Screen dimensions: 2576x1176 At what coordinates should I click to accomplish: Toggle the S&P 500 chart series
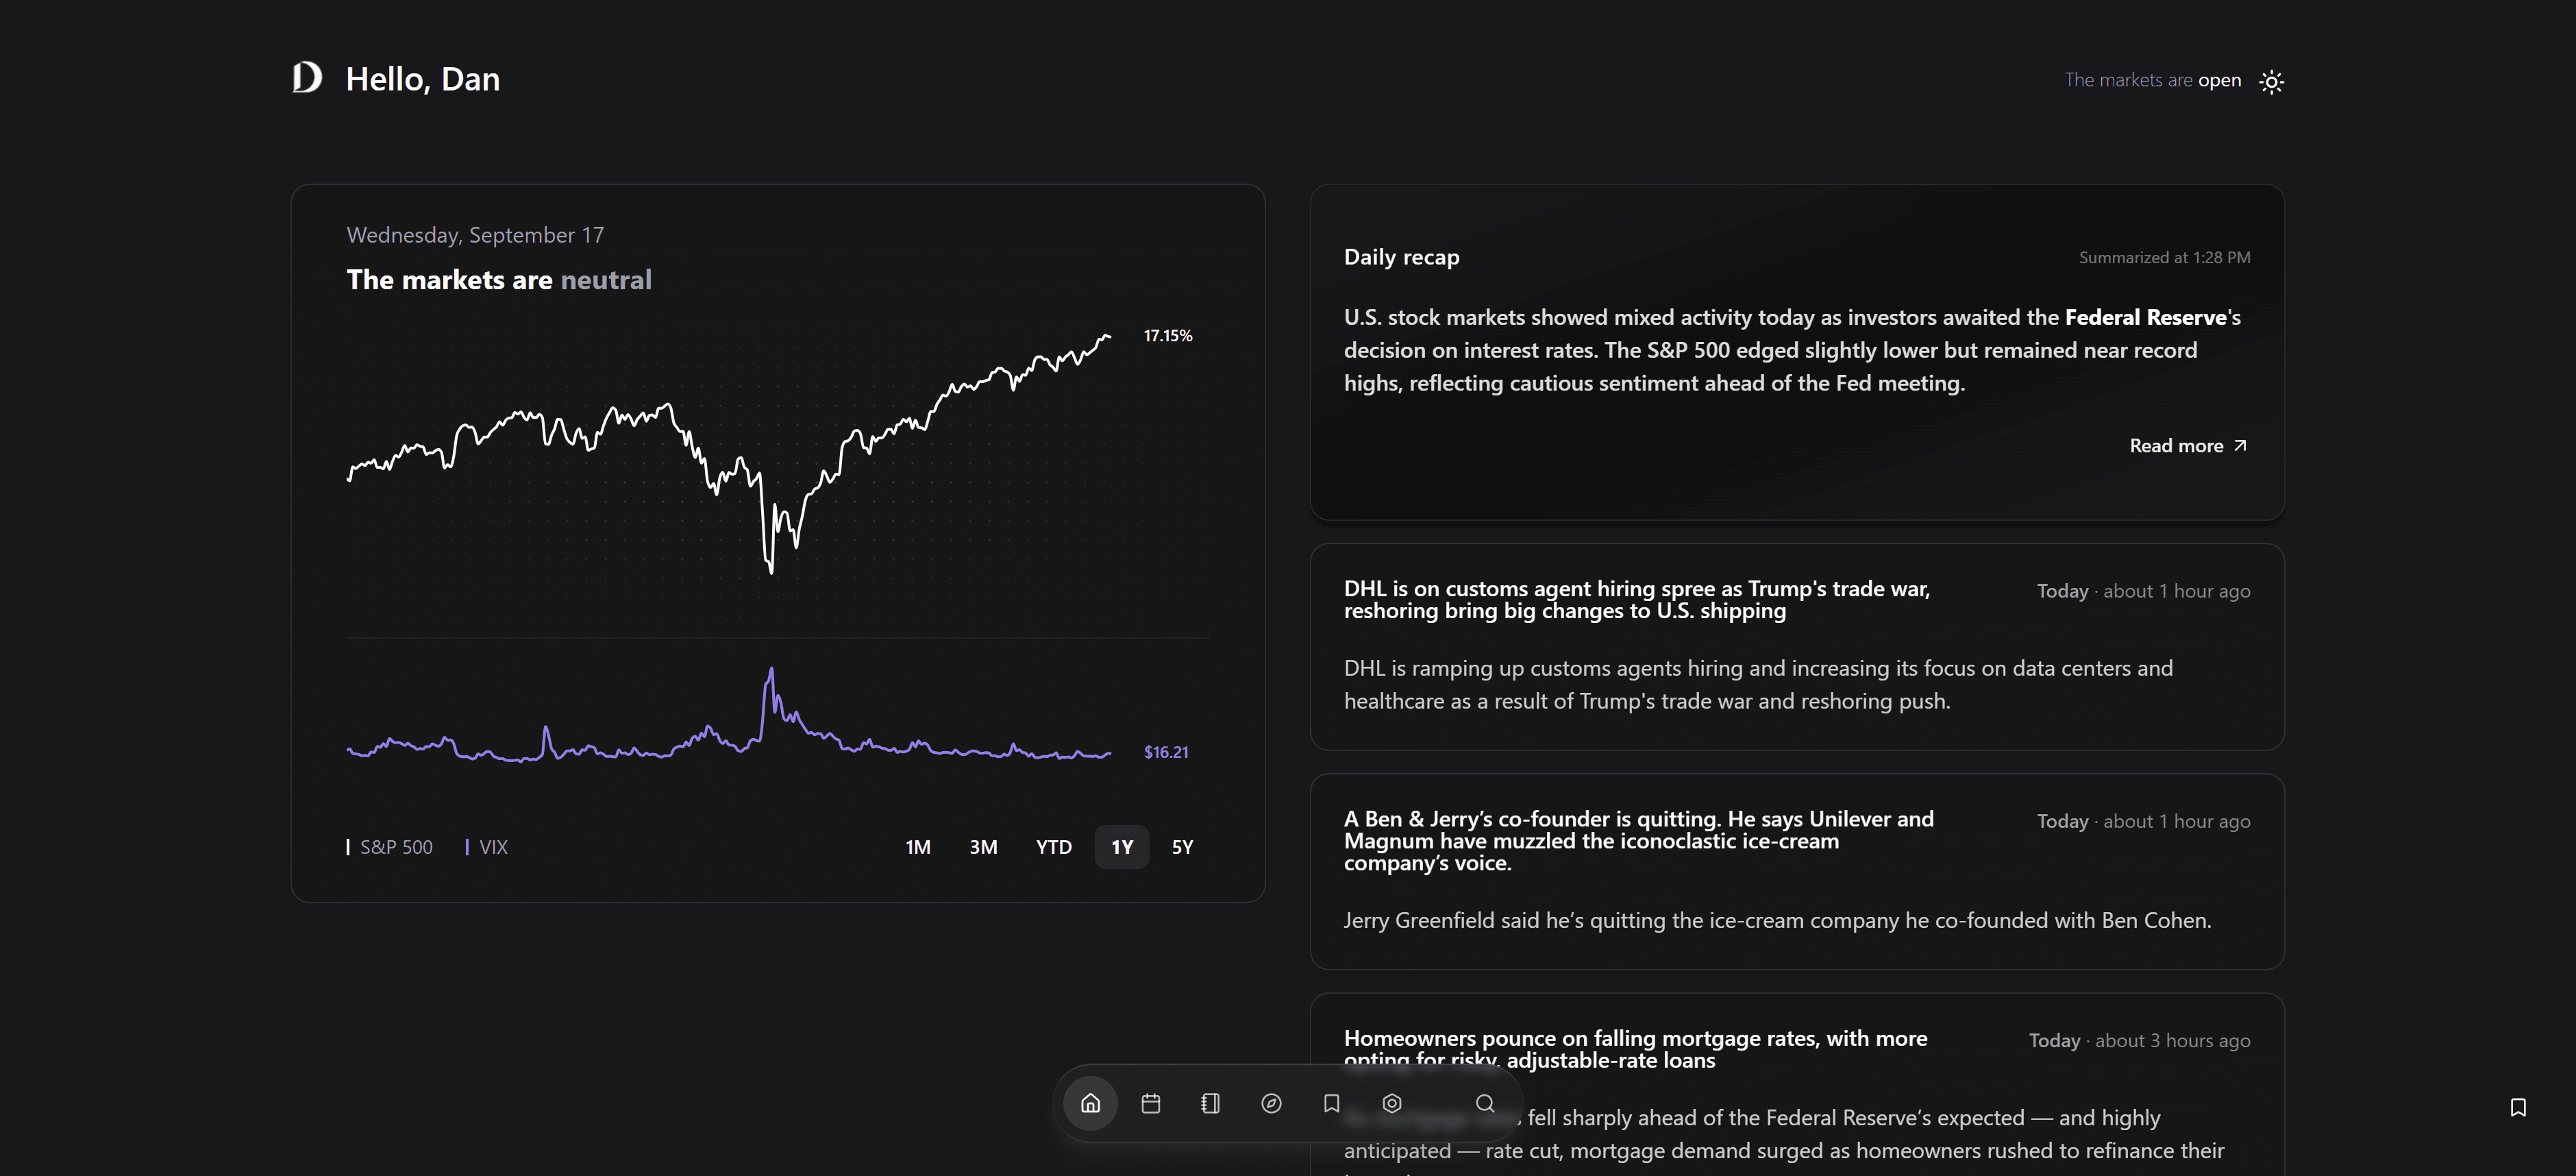click(x=391, y=847)
